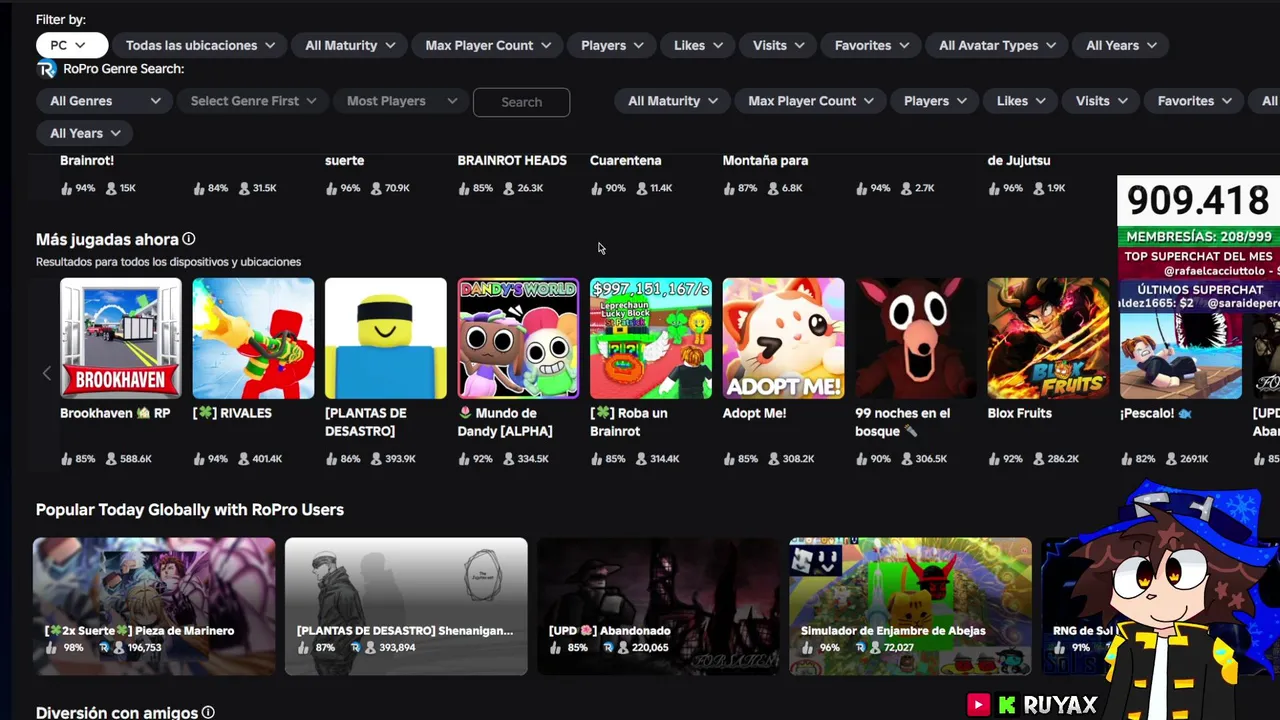
Task: Click Cuarentena game title
Action: (626, 160)
